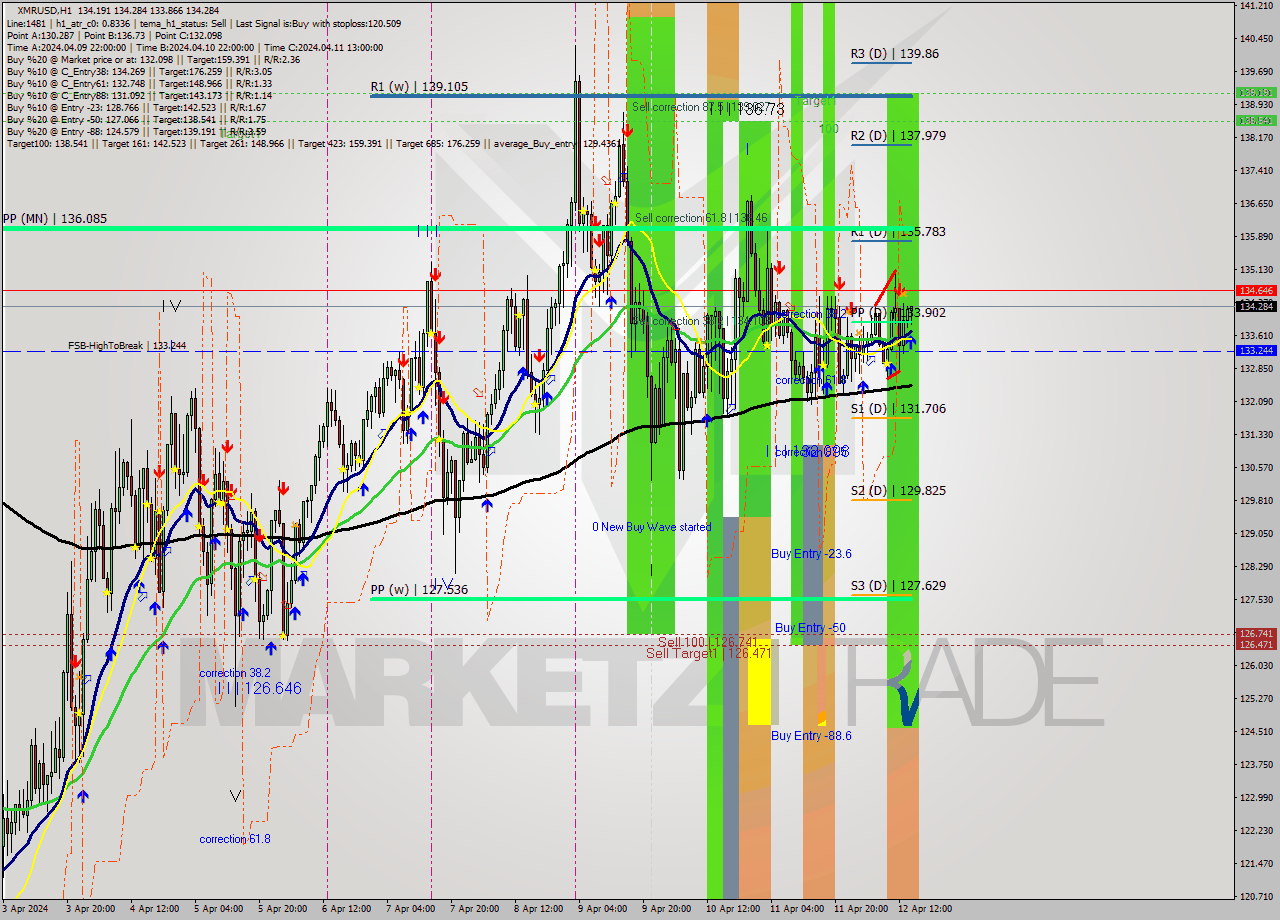The height and width of the screenshot is (920, 1280).
Task: Click the '8 Apr 12:00' time axis label
Action: 539,909
